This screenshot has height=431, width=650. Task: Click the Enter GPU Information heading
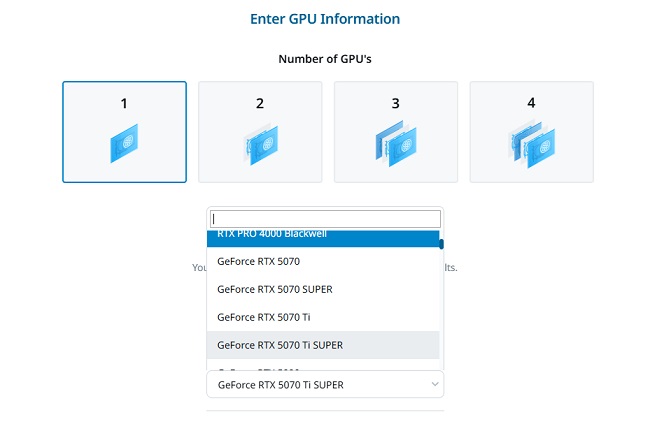(x=325, y=19)
